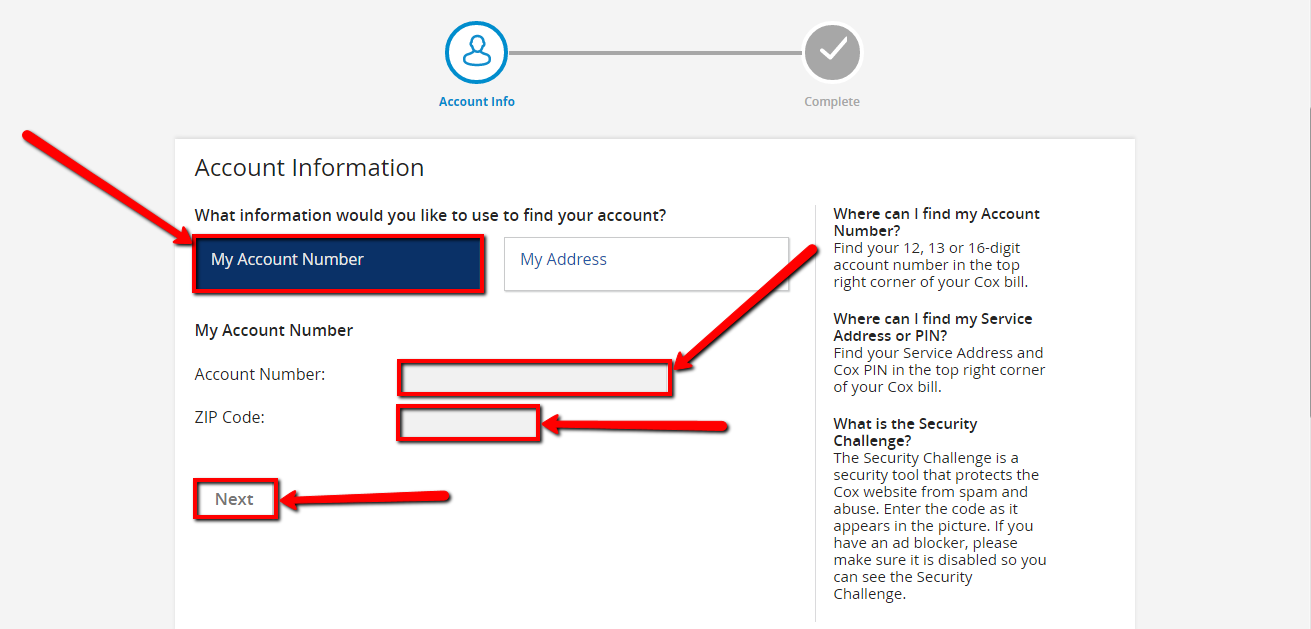Image resolution: width=1311 pixels, height=629 pixels.
Task: Click the progress line between steps
Action: [655, 52]
